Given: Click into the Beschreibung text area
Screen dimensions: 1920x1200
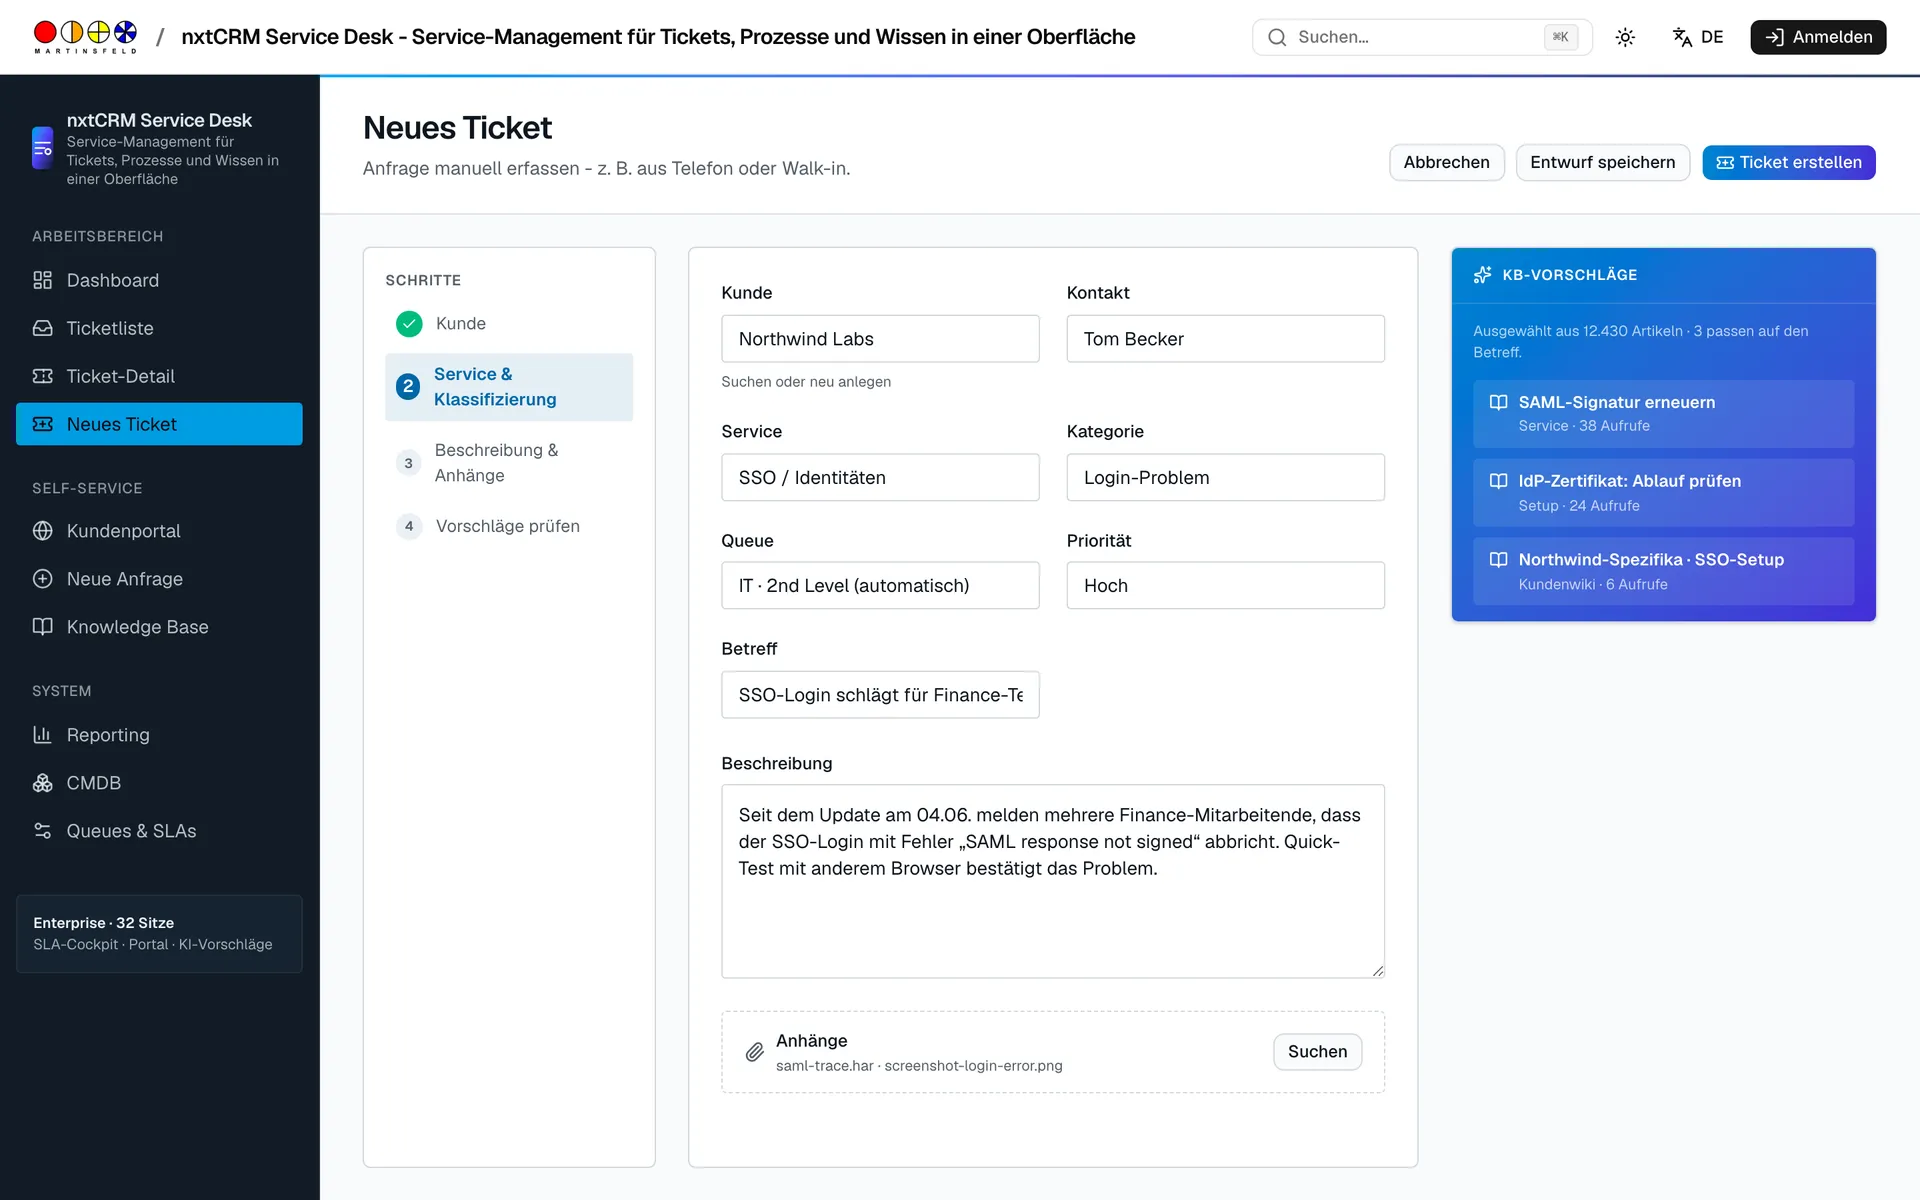Looking at the screenshot, I should tap(1053, 881).
